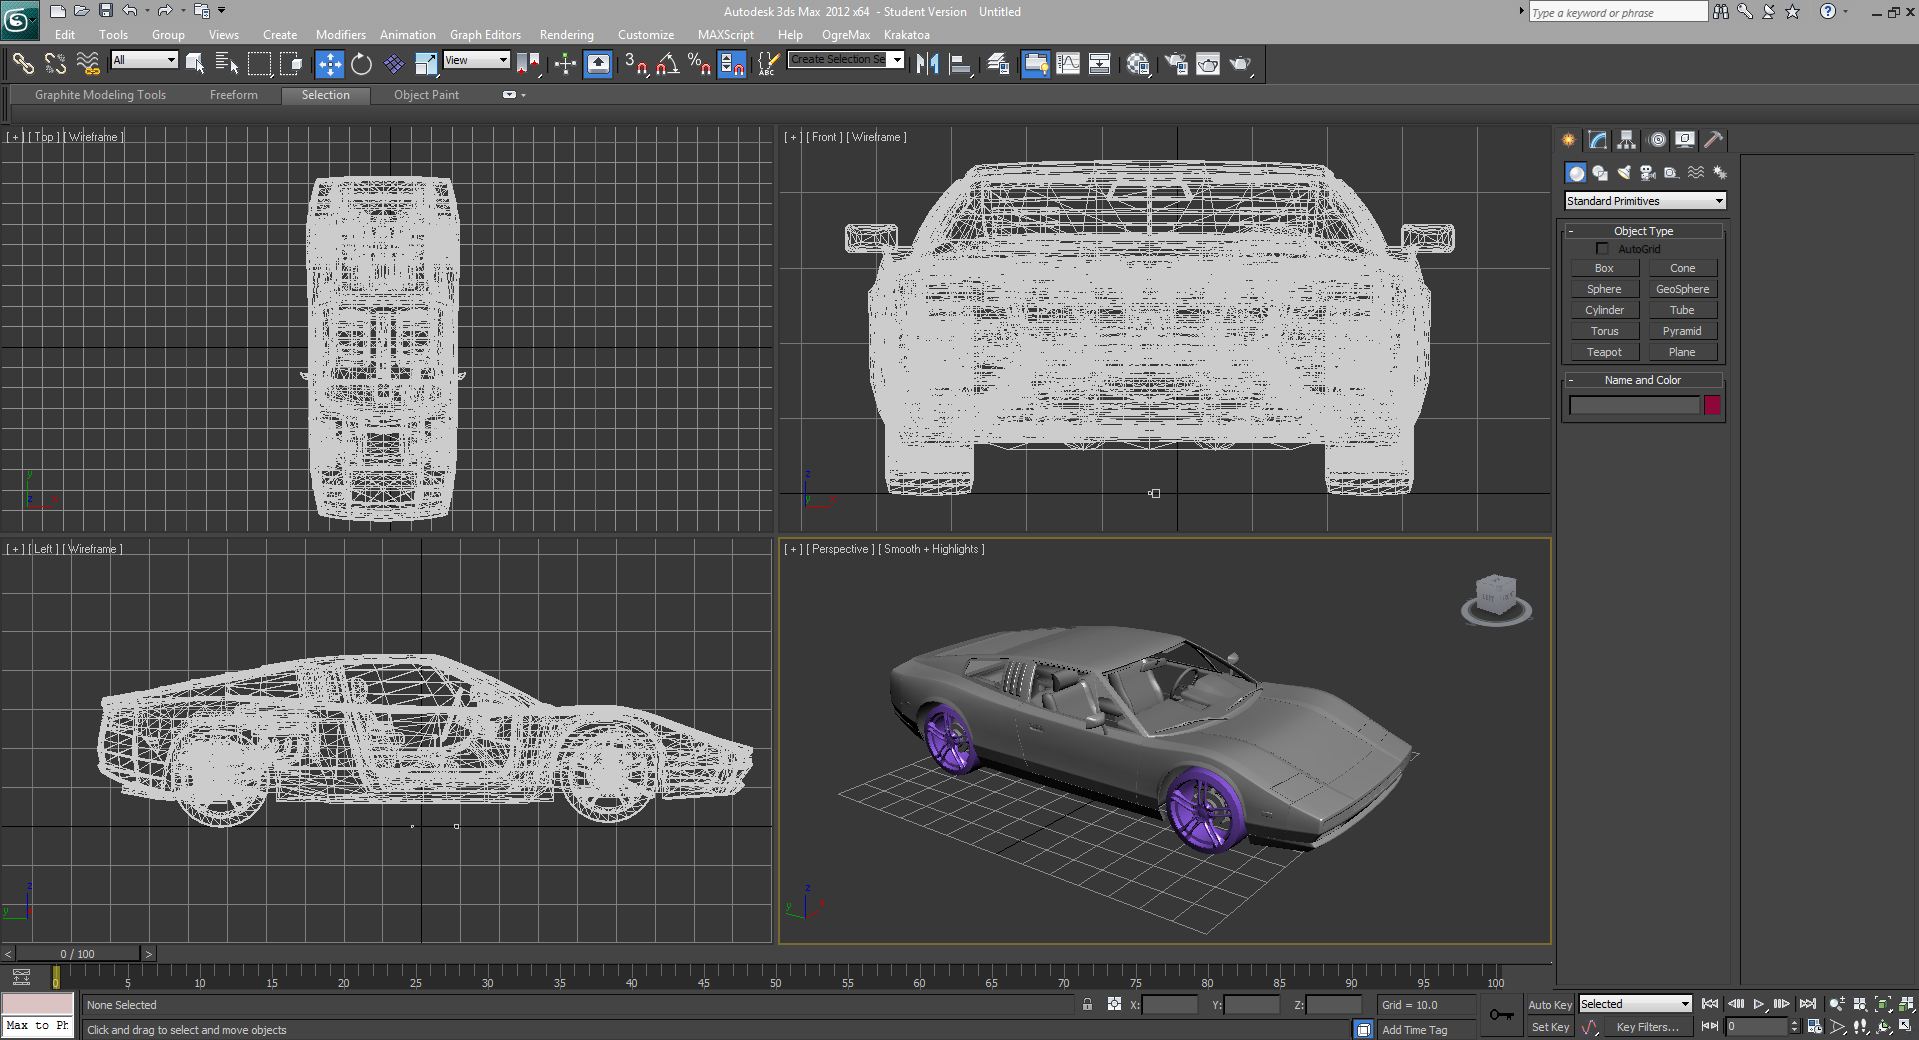Switch to the Freeform ribbon tab
This screenshot has width=1919, height=1040.
point(233,95)
